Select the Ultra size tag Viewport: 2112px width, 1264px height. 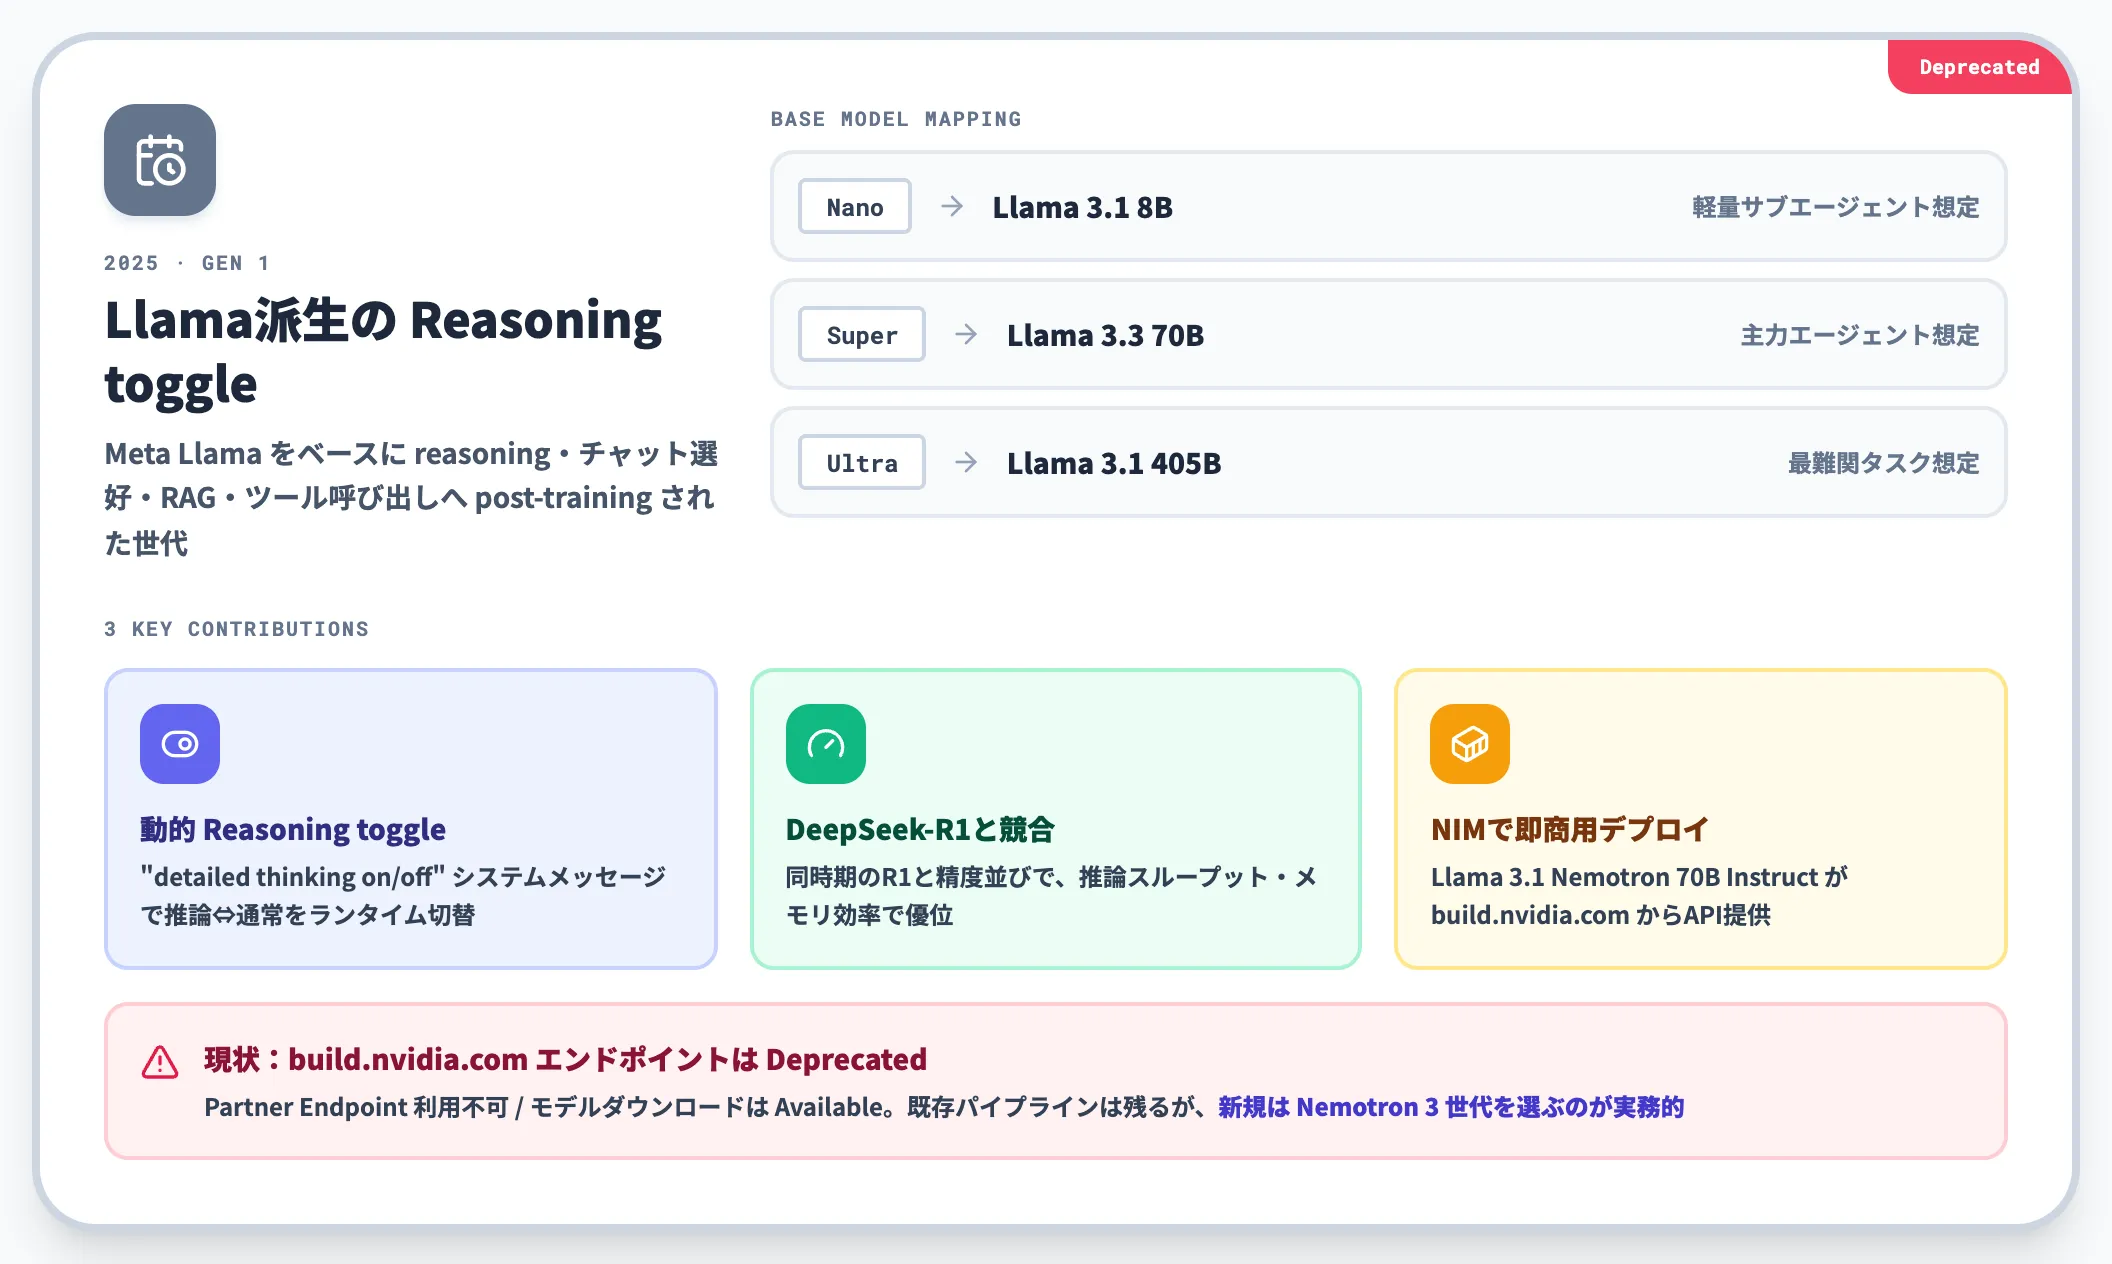click(862, 462)
